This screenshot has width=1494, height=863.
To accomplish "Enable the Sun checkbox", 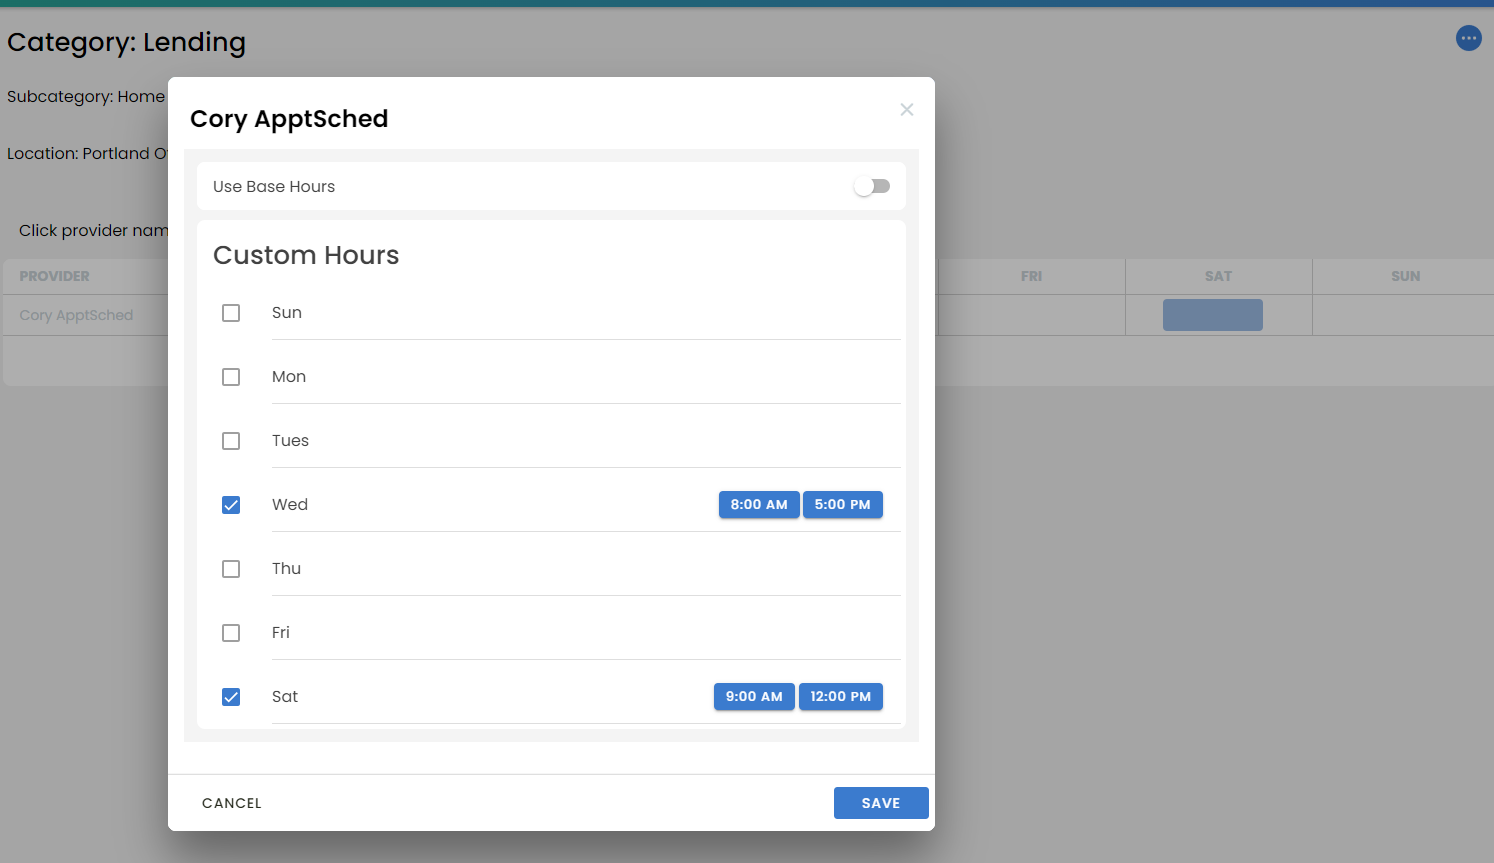I will pos(231,313).
